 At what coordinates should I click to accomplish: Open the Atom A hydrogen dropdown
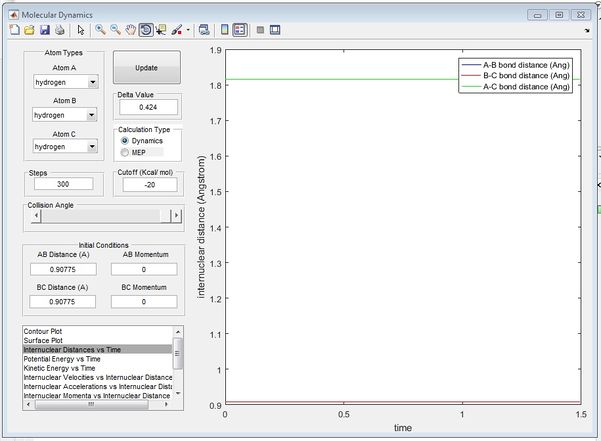pos(66,82)
